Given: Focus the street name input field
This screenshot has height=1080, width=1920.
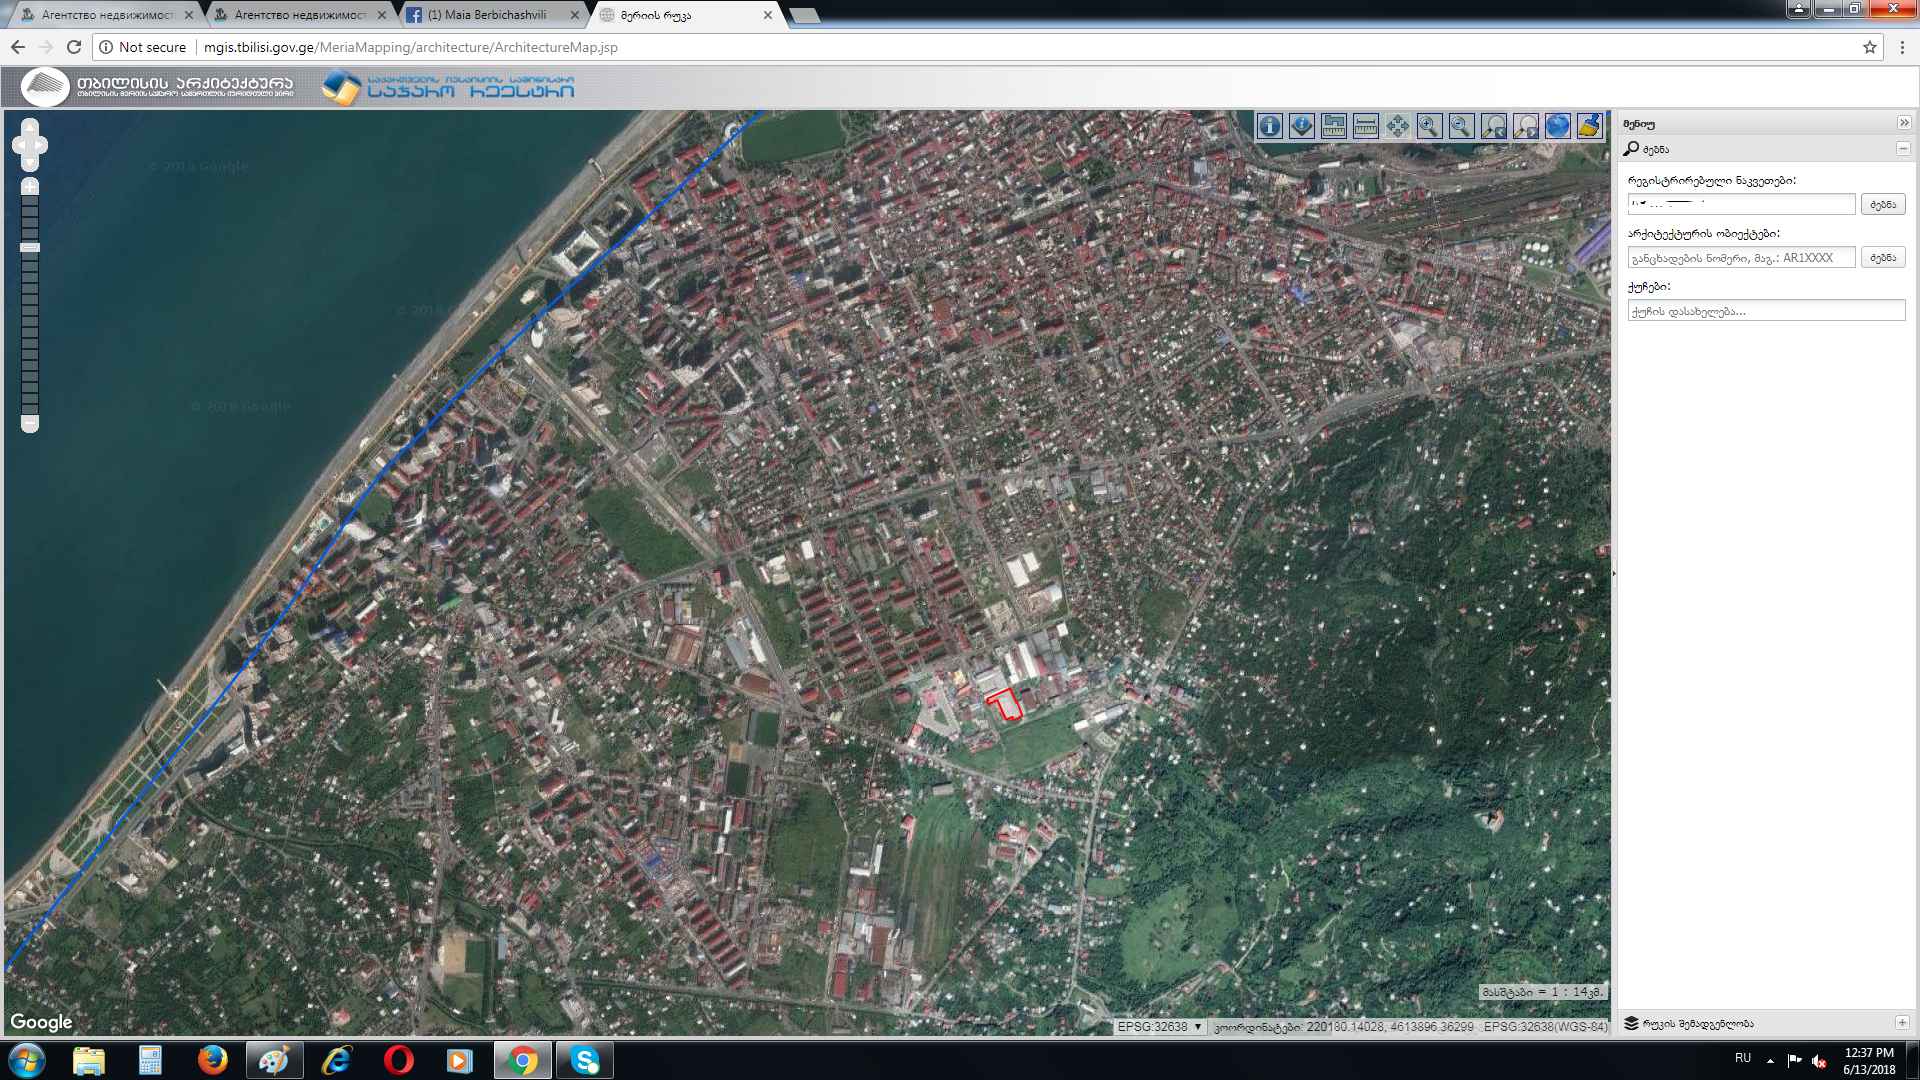Looking at the screenshot, I should click(1766, 311).
